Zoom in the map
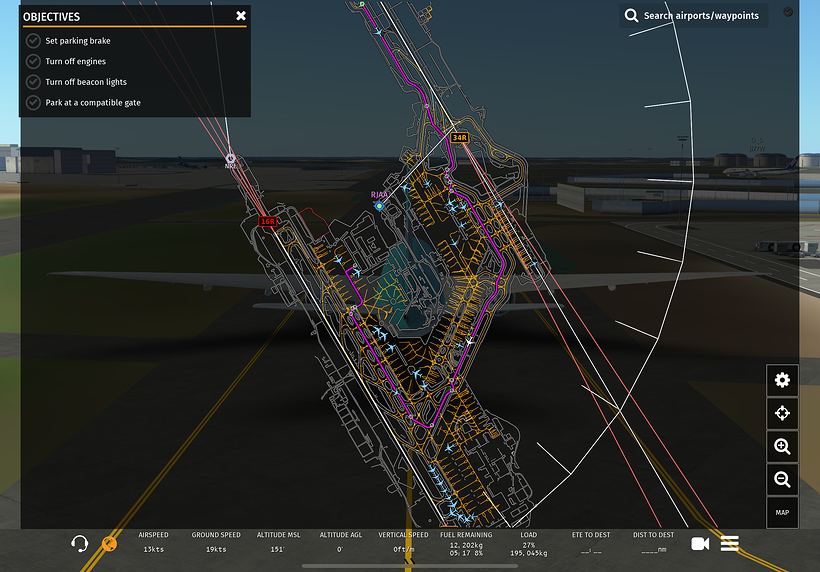Viewport: 820px width, 572px height. 782,447
